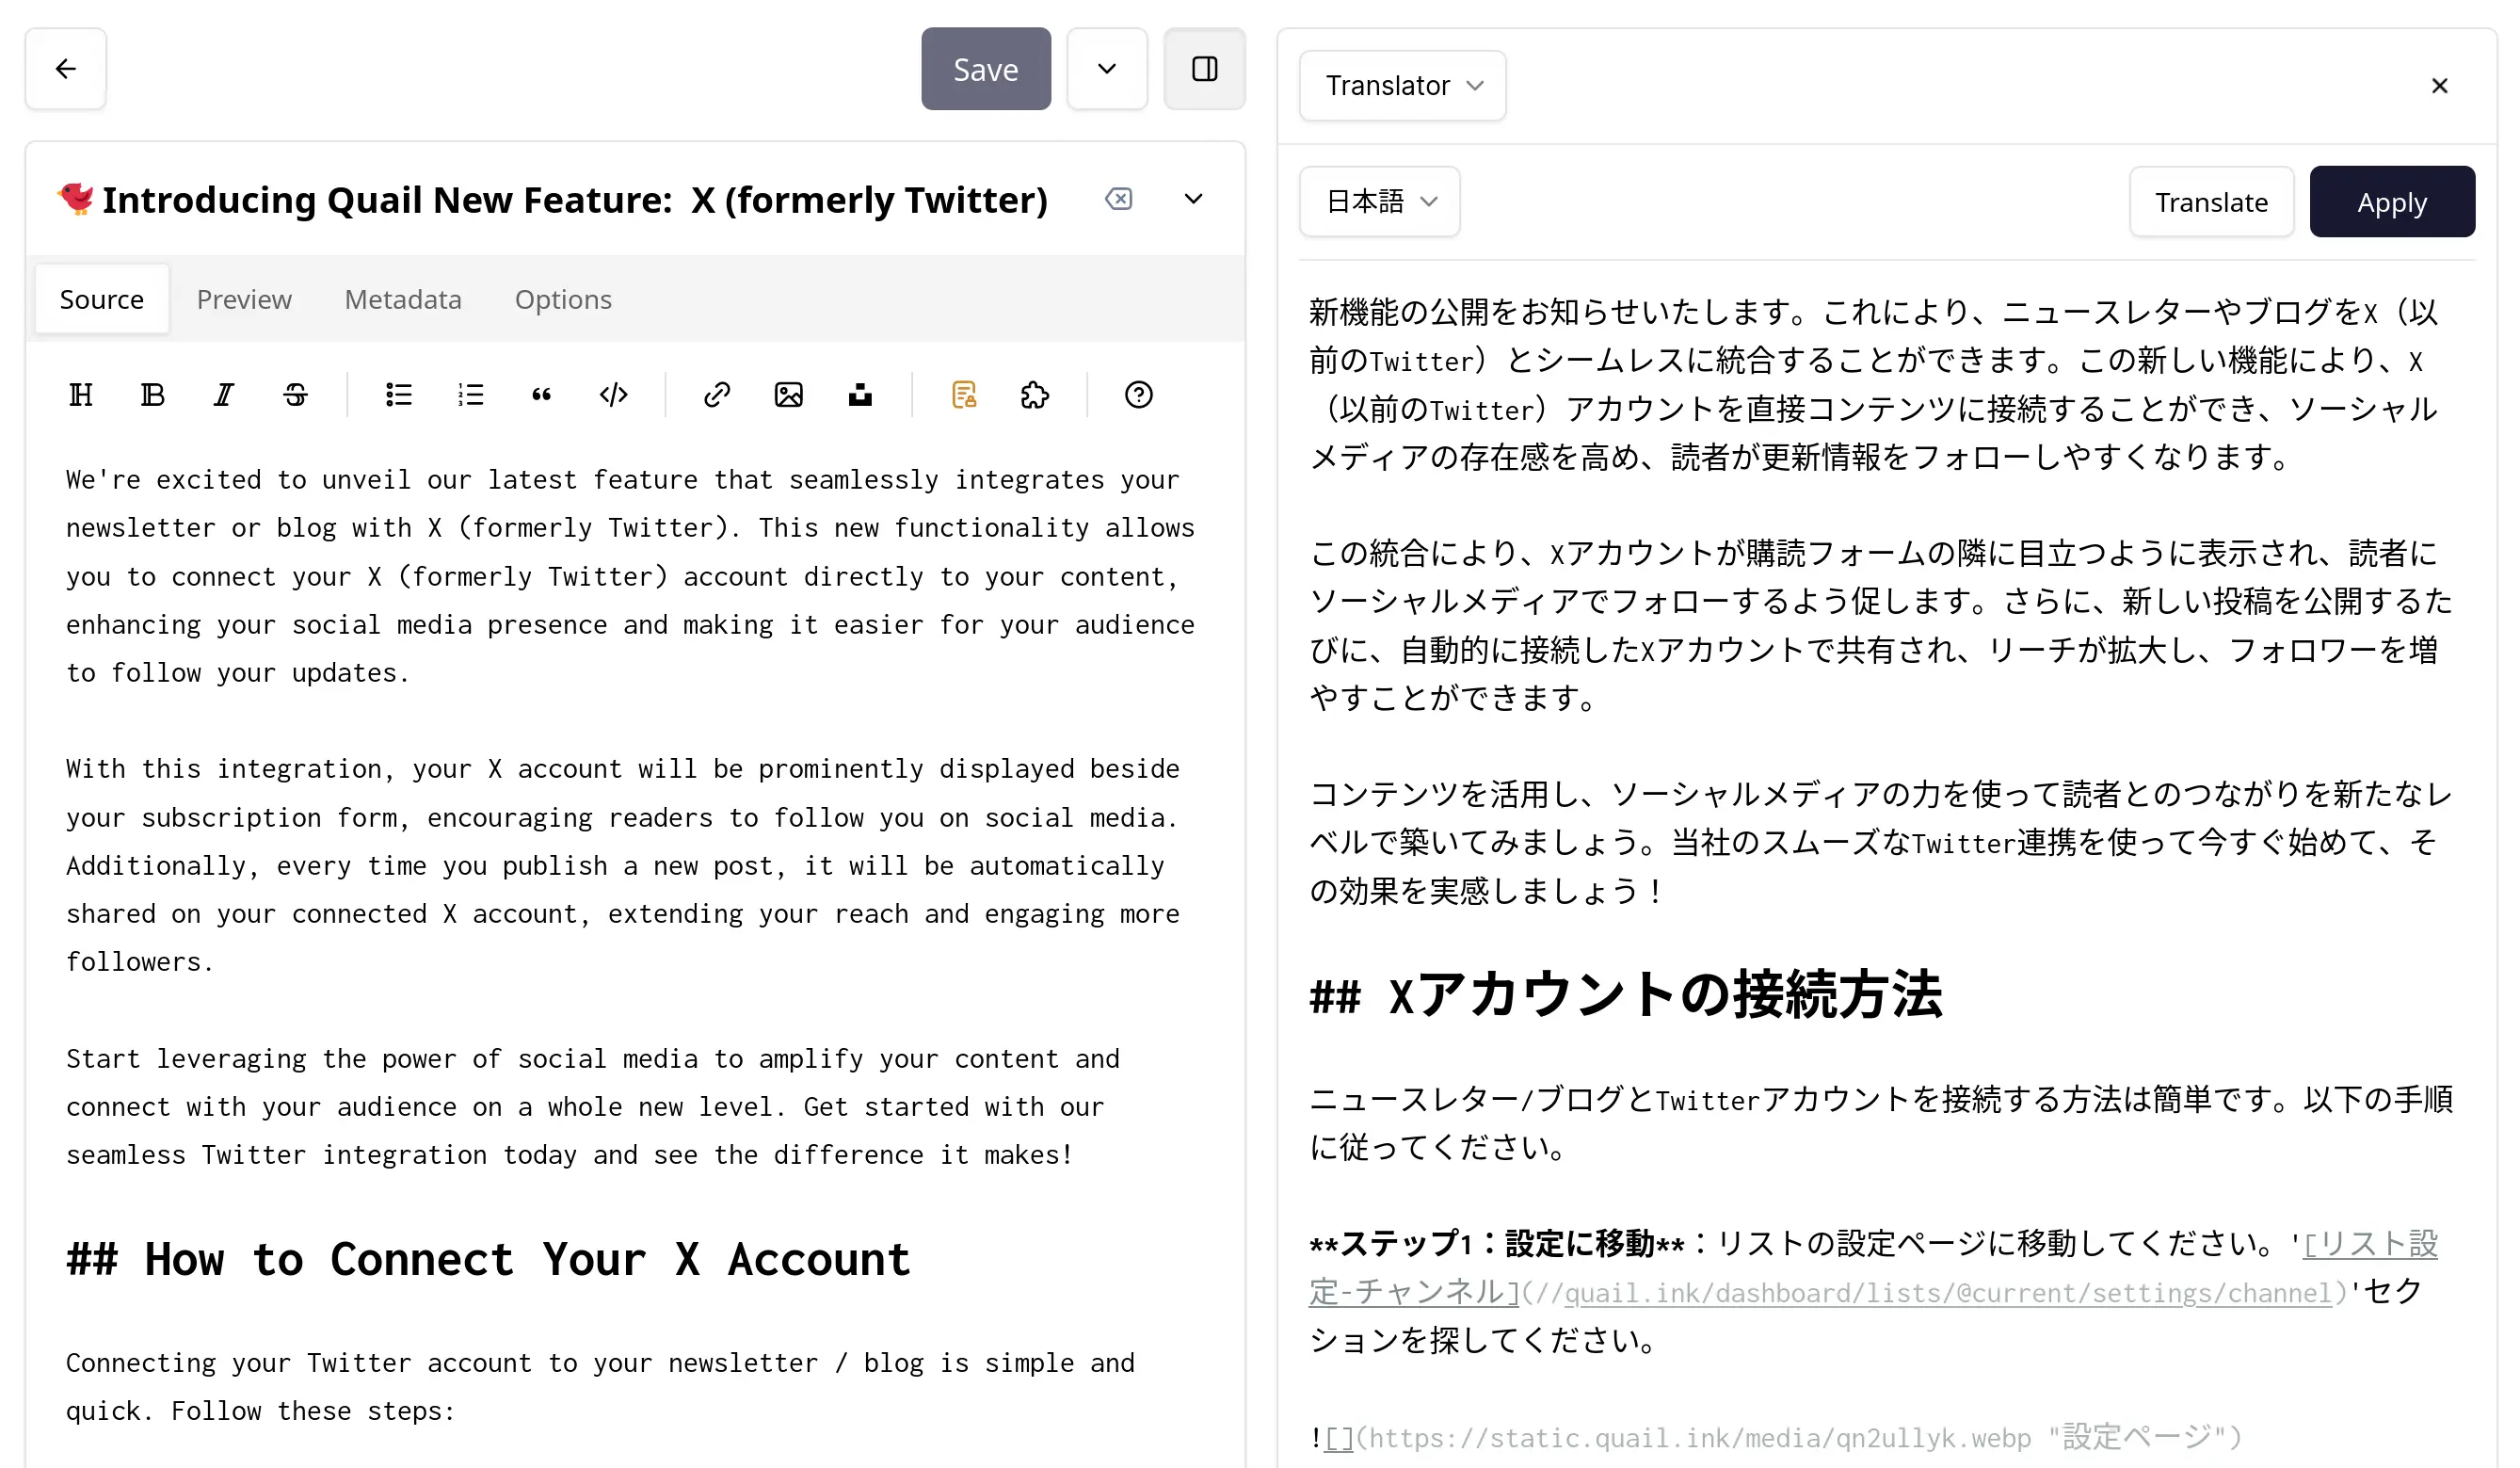The height and width of the screenshot is (1468, 2520).
Task: Insert a block quote
Action: coord(541,394)
